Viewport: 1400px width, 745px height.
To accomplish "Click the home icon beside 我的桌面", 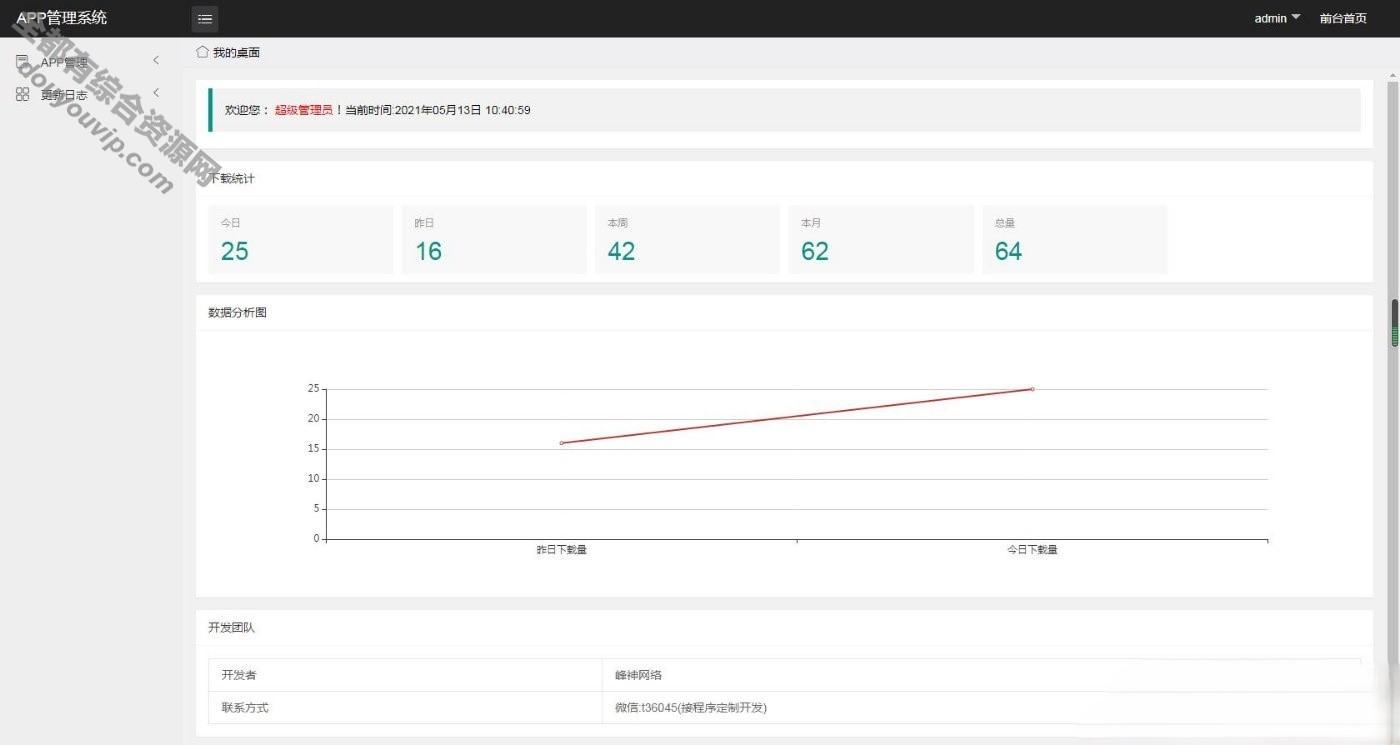I will click(x=202, y=51).
